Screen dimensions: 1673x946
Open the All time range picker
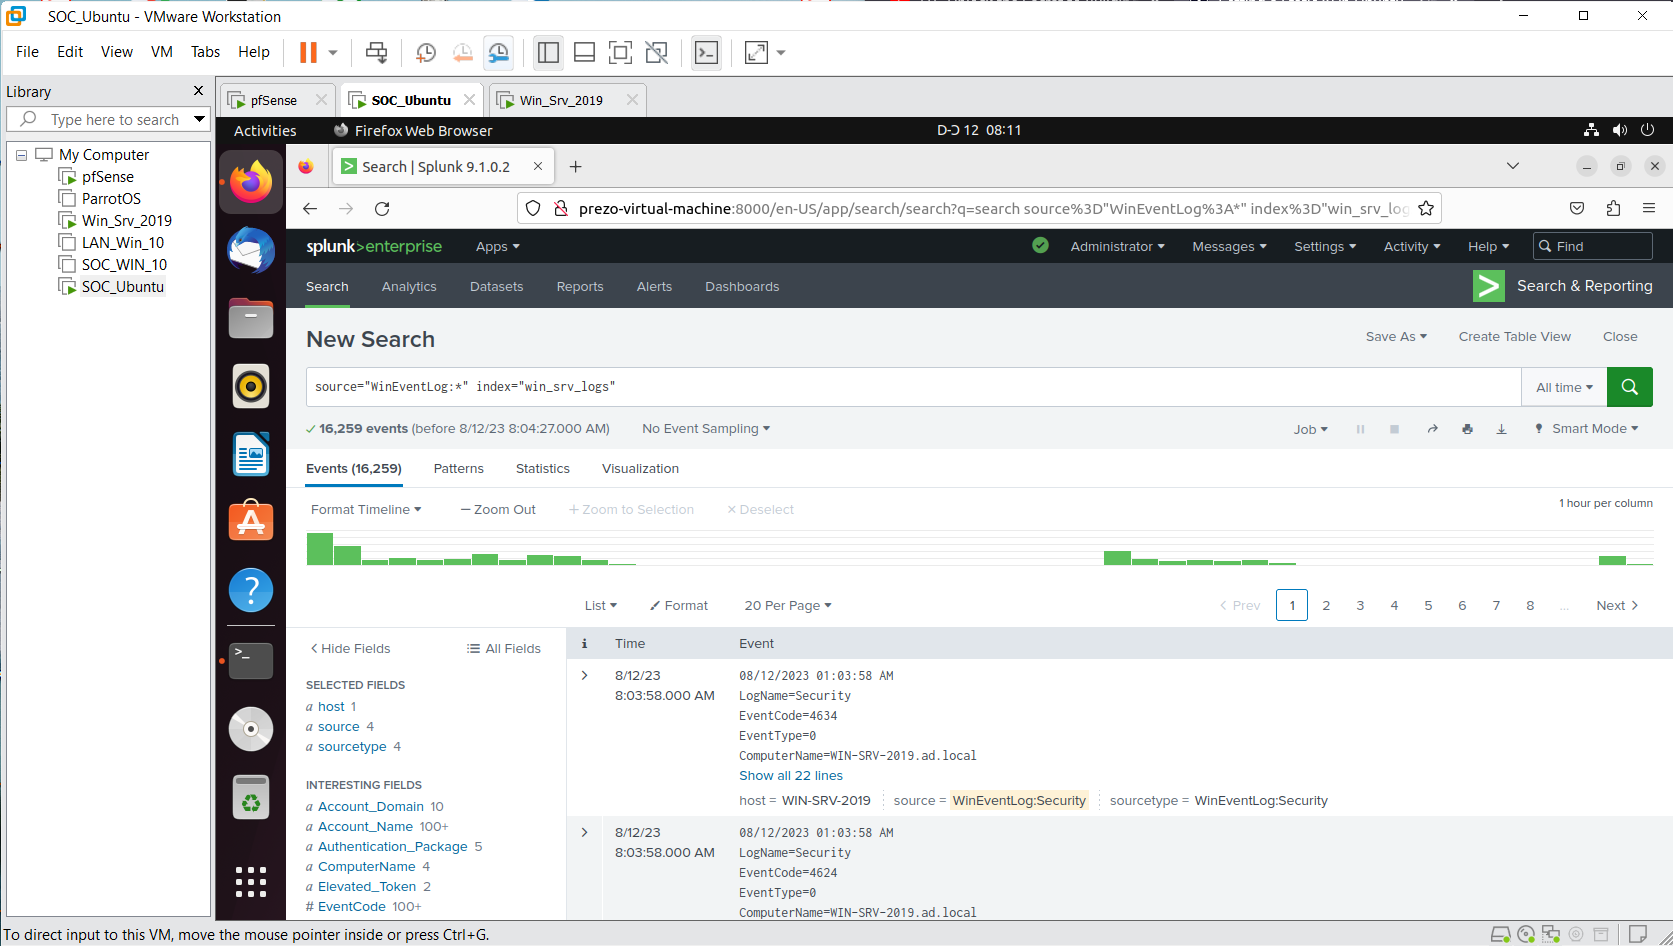(x=1564, y=387)
